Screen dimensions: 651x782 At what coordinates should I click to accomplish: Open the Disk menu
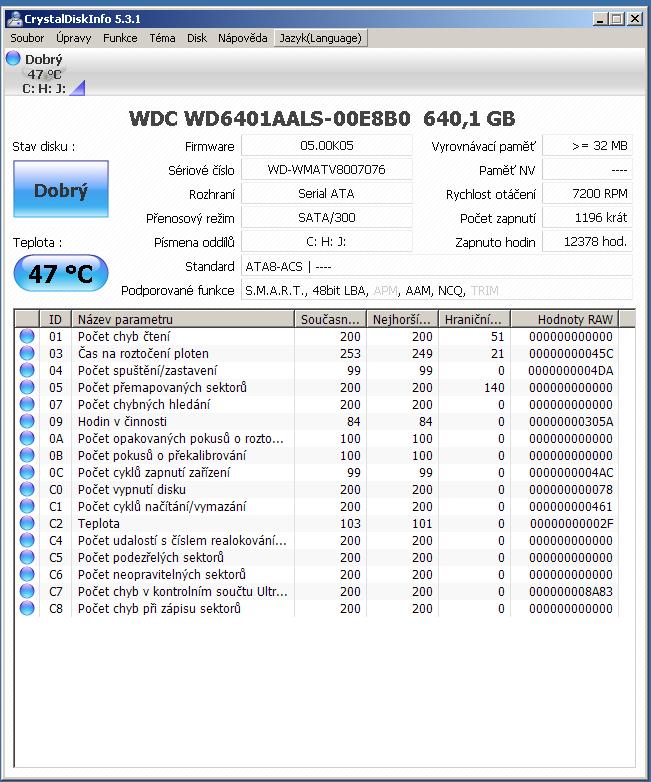(x=197, y=38)
